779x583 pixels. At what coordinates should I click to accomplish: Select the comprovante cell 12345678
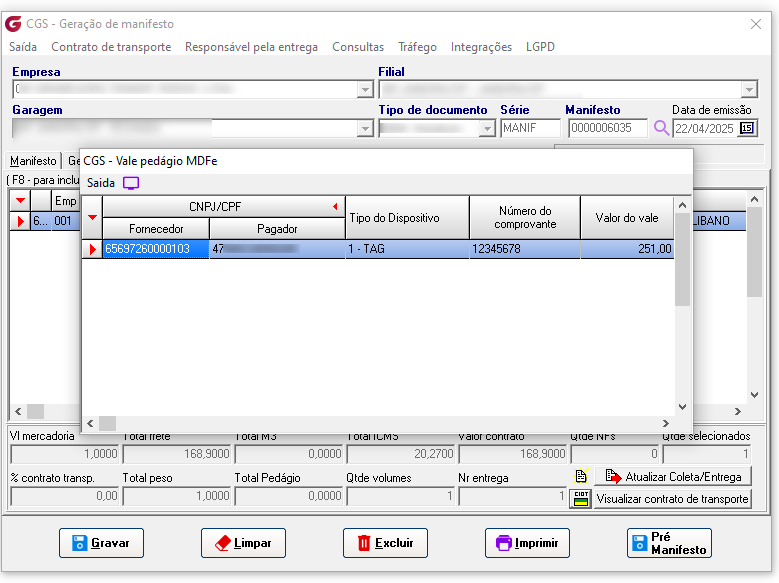coord(525,249)
